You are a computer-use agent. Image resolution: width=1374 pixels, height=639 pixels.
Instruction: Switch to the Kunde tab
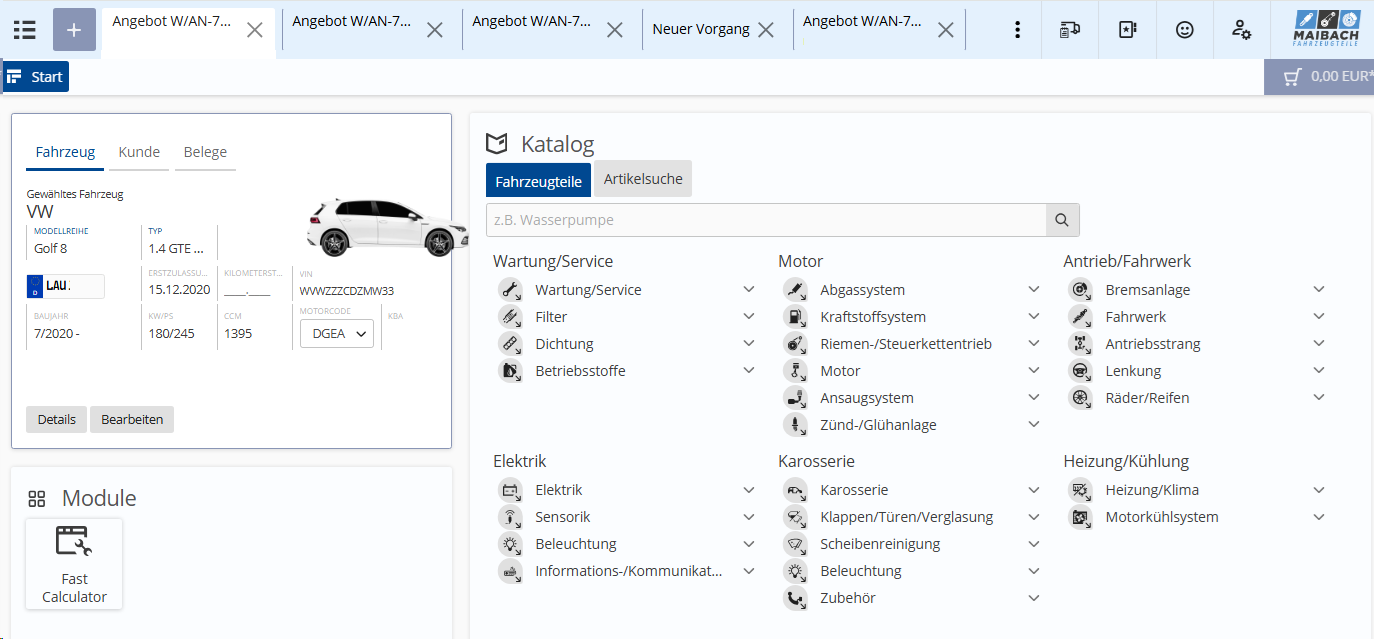(x=139, y=152)
